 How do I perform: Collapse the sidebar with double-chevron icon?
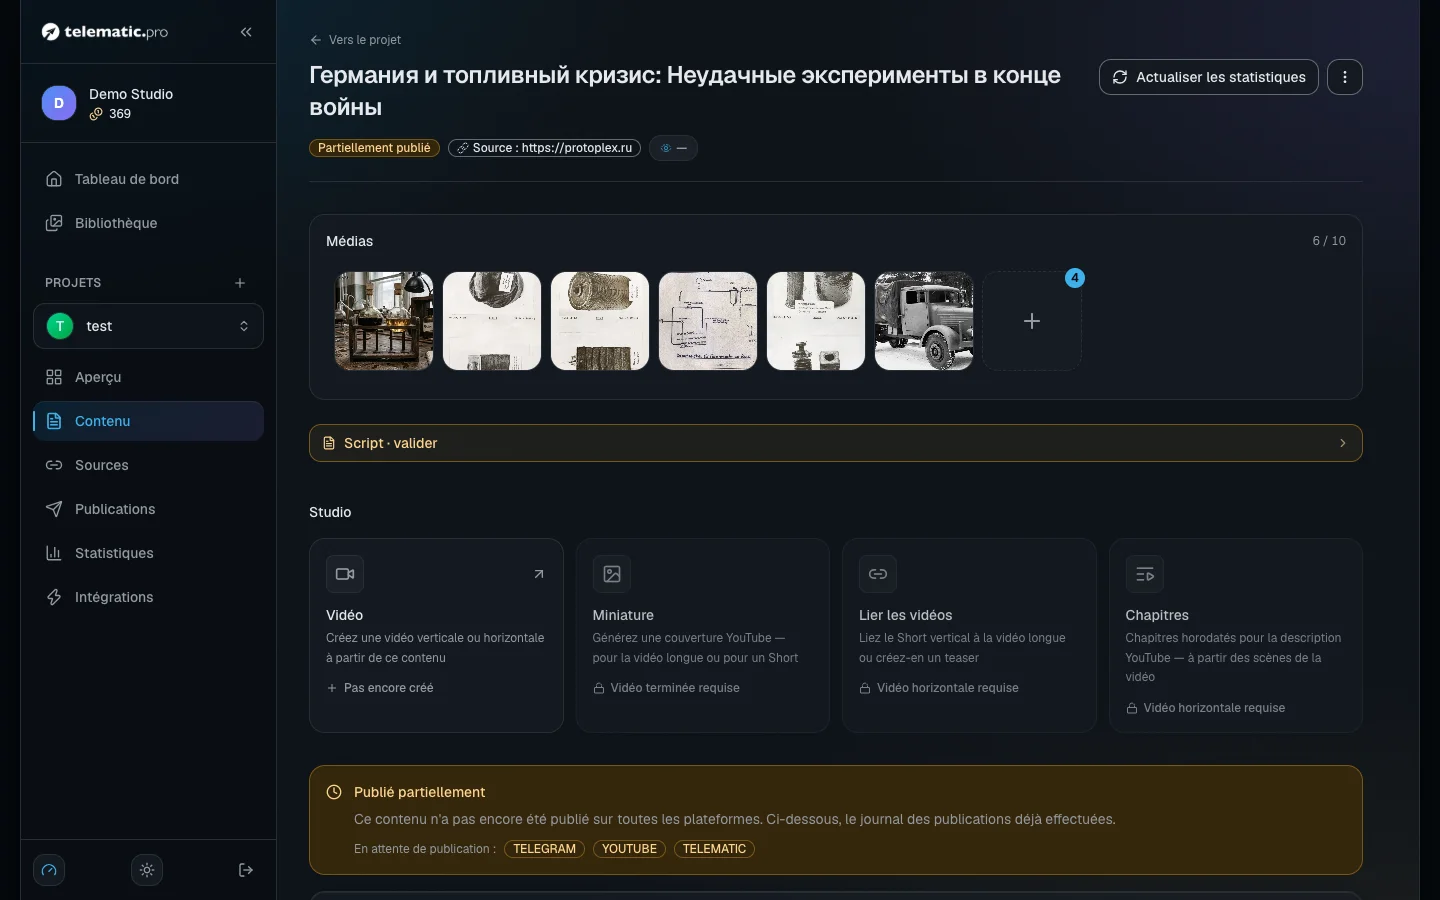pos(246,32)
